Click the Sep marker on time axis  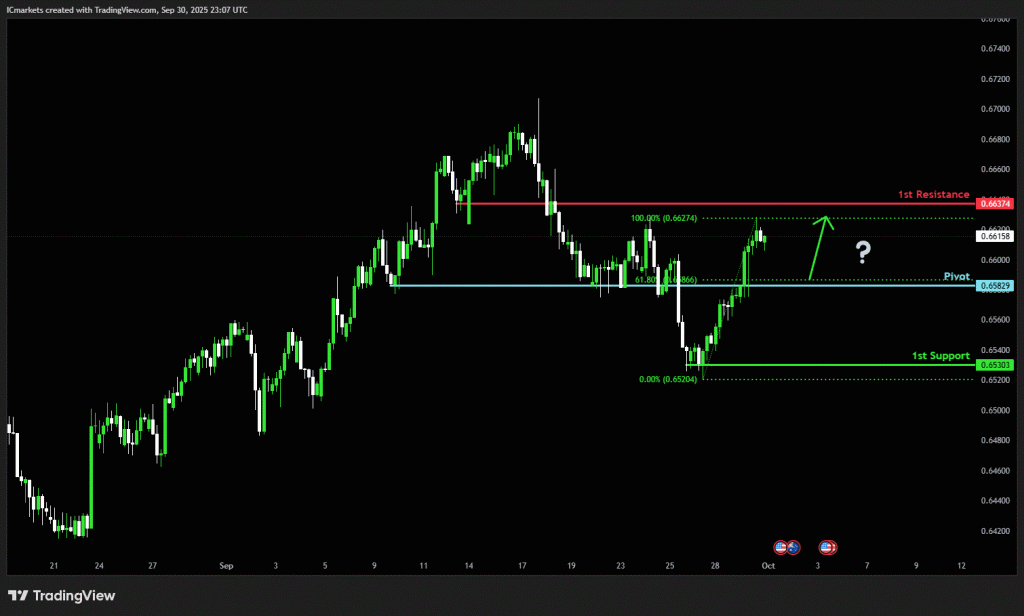(x=227, y=565)
